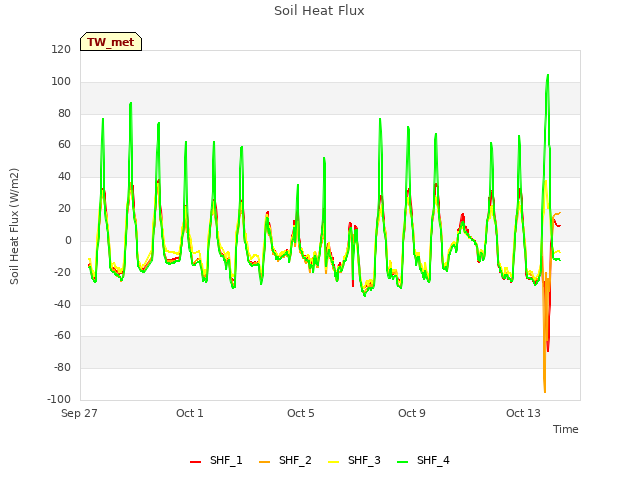Toggle the SHF_2 legend entry
Viewport: 640px width, 480px height.
click(285, 460)
